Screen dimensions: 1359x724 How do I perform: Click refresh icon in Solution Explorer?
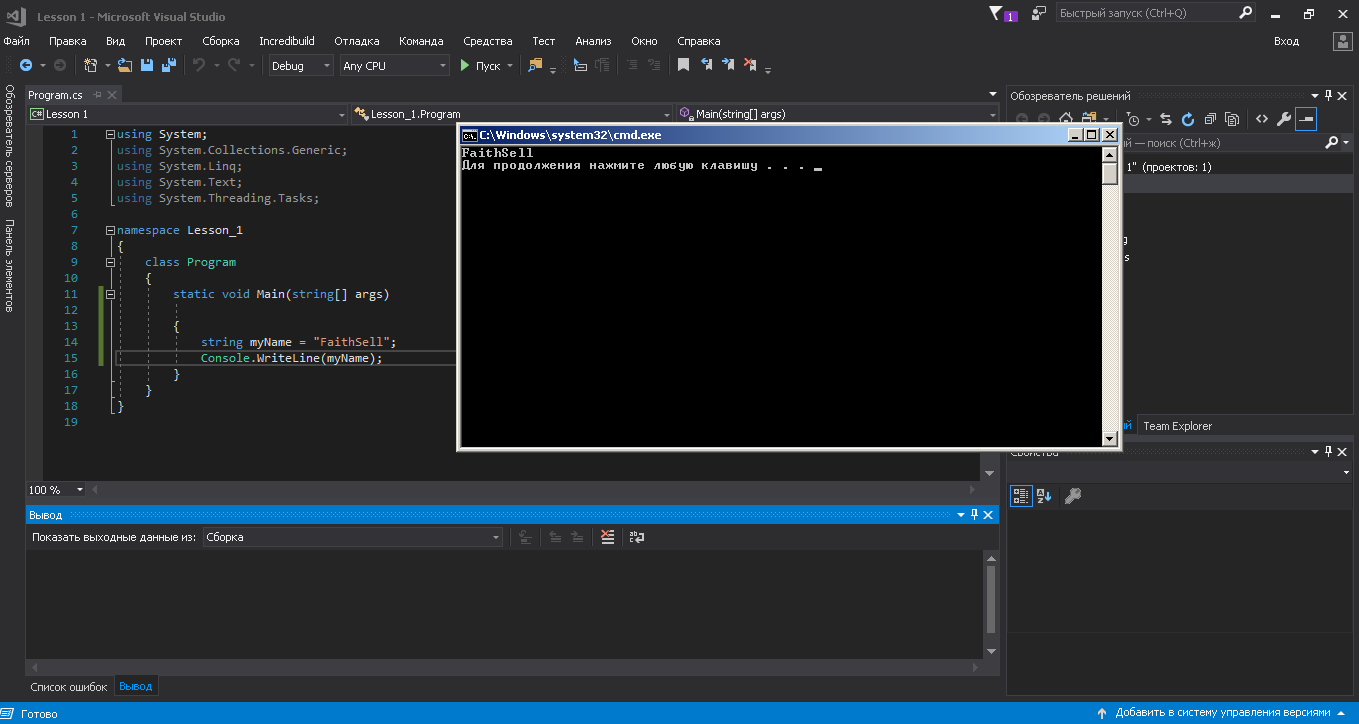tap(1188, 119)
